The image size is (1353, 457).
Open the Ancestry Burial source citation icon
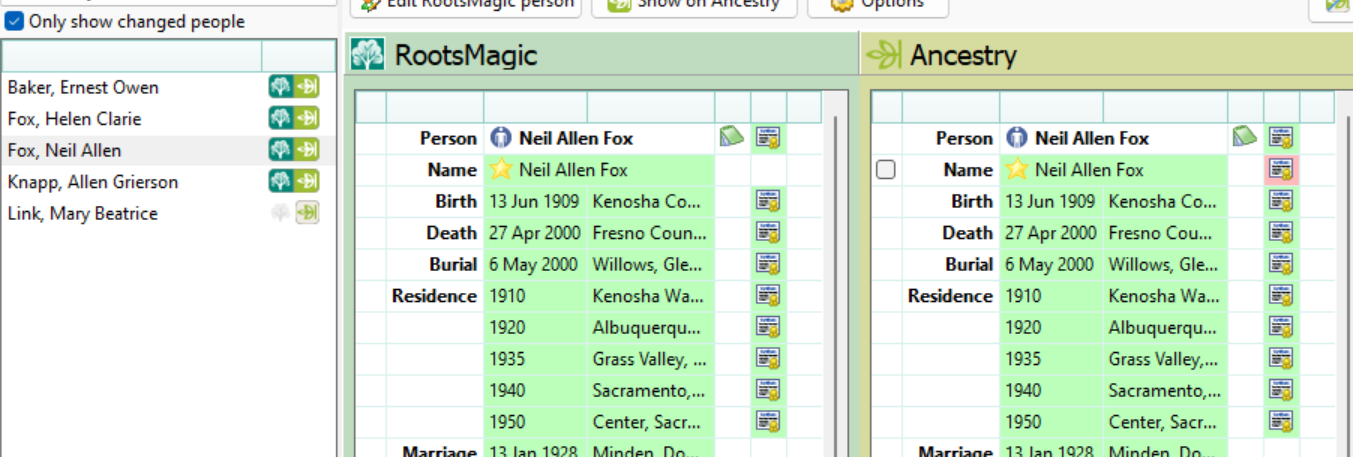point(1281,264)
